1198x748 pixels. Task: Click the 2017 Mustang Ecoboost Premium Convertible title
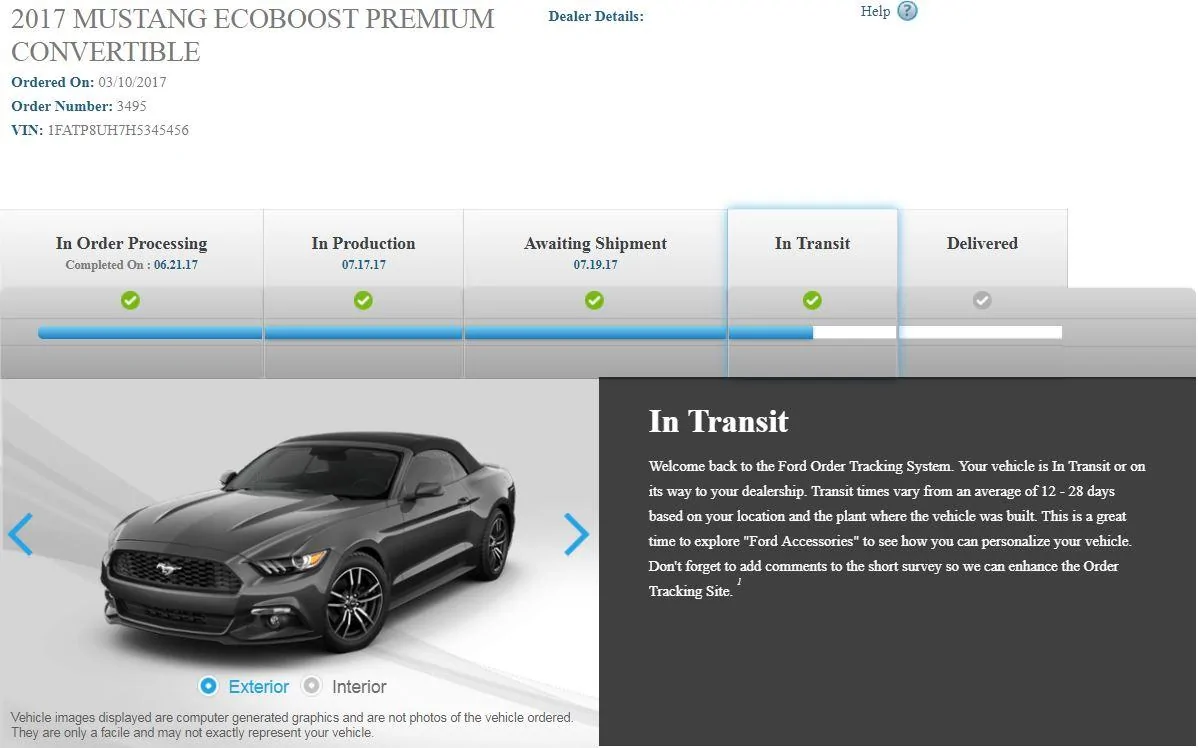click(x=253, y=35)
